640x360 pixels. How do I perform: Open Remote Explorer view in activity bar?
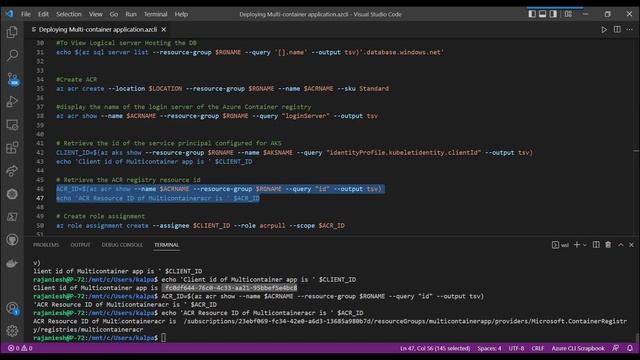12,124
